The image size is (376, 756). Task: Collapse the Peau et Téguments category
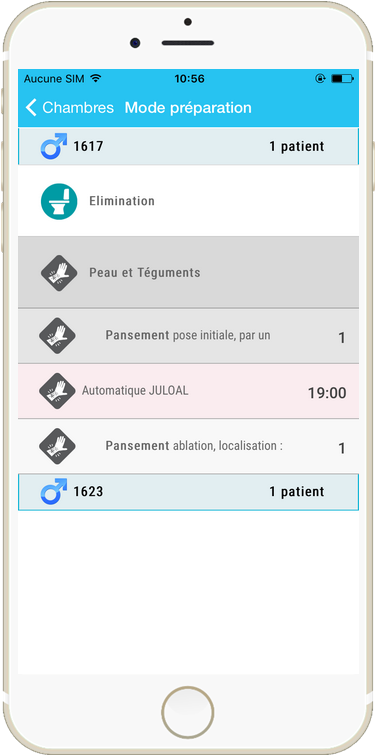tap(188, 272)
